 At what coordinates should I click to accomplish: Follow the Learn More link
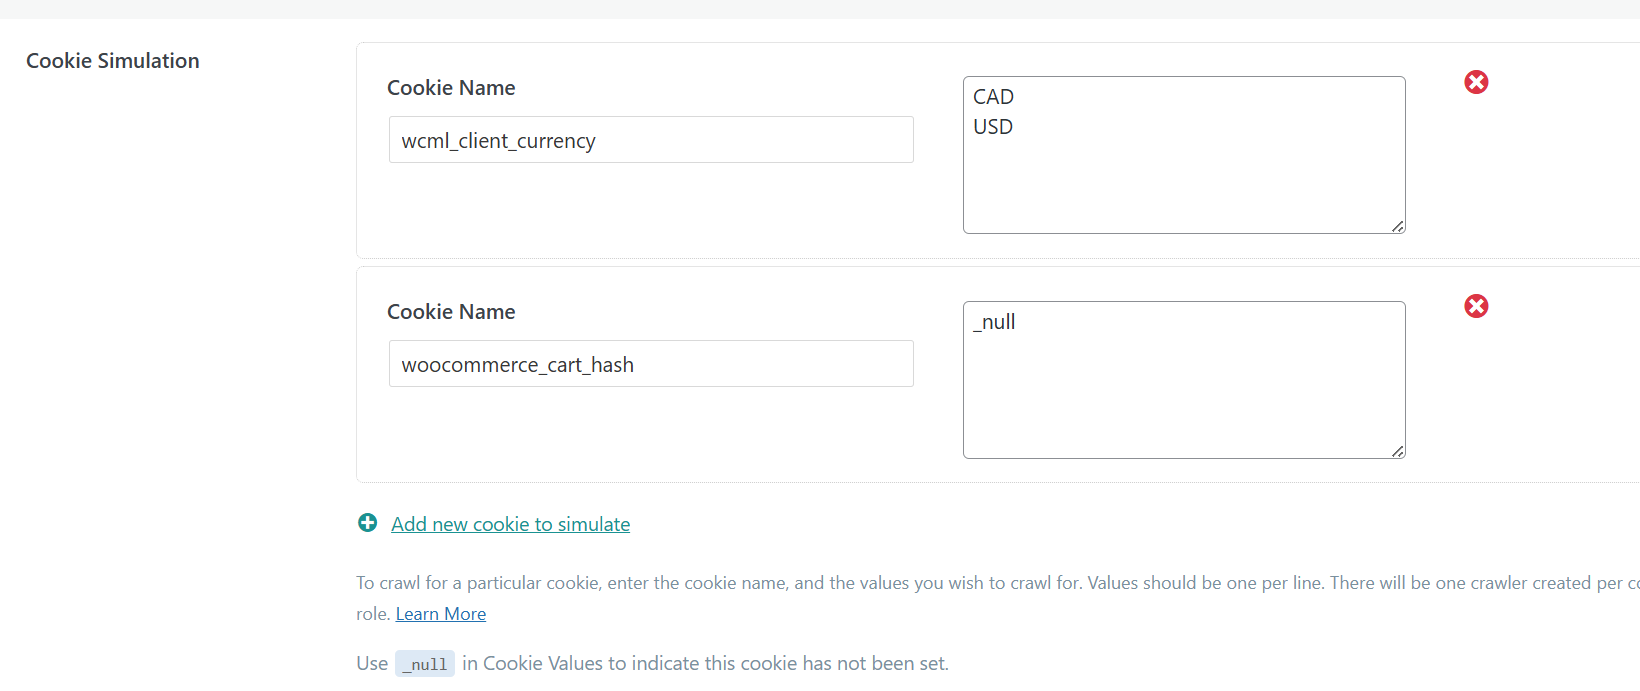coord(441,614)
